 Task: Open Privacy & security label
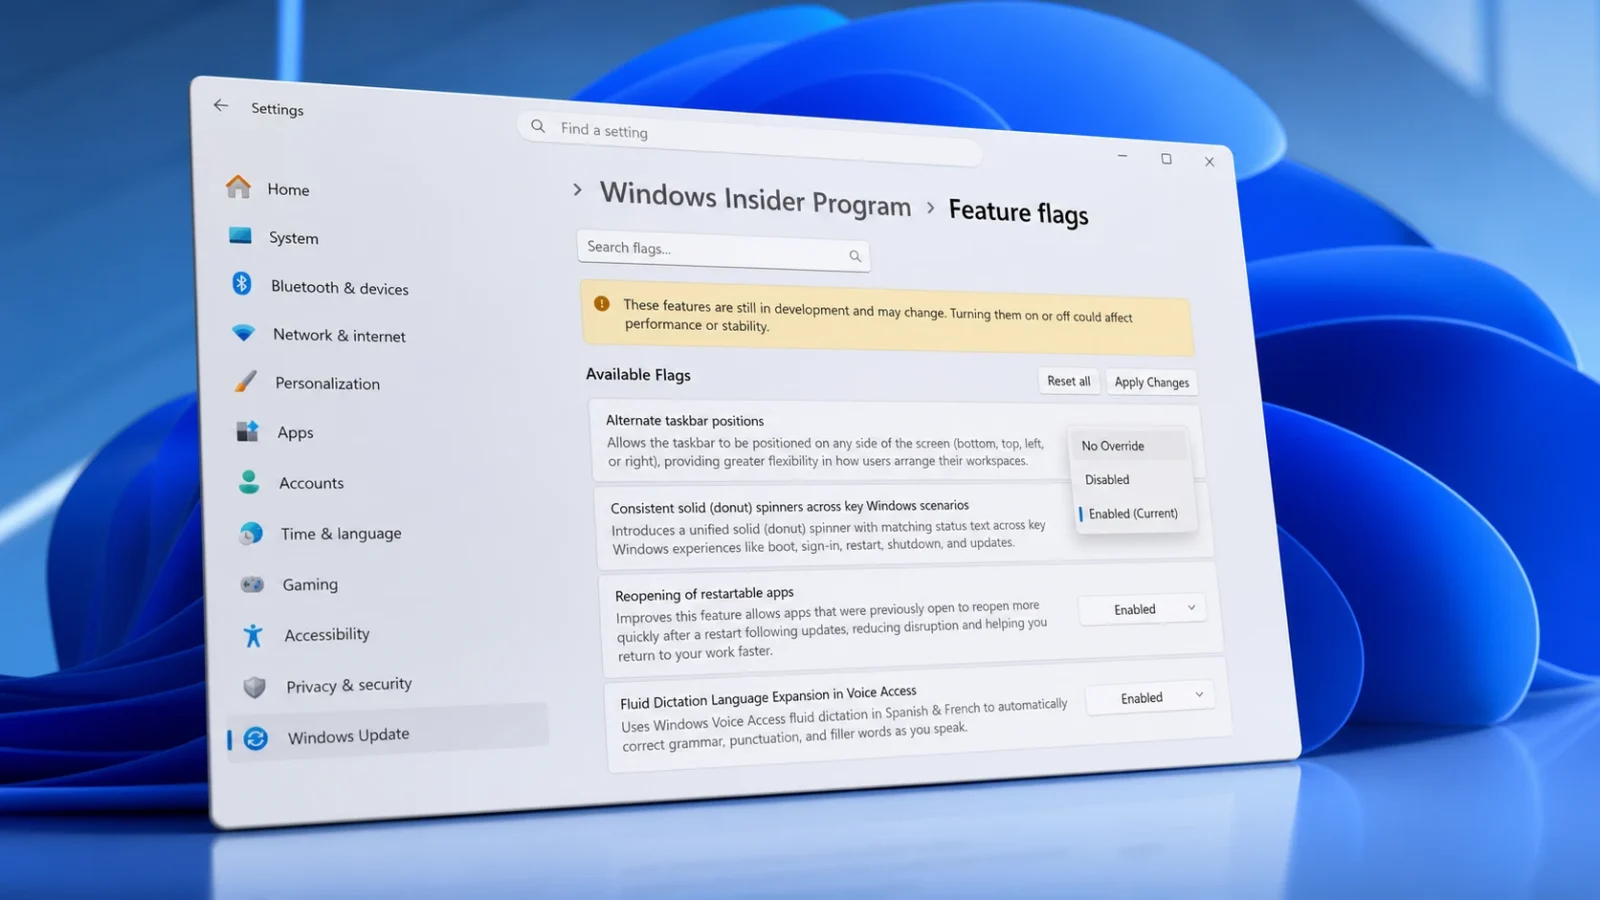pyautogui.click(x=349, y=685)
